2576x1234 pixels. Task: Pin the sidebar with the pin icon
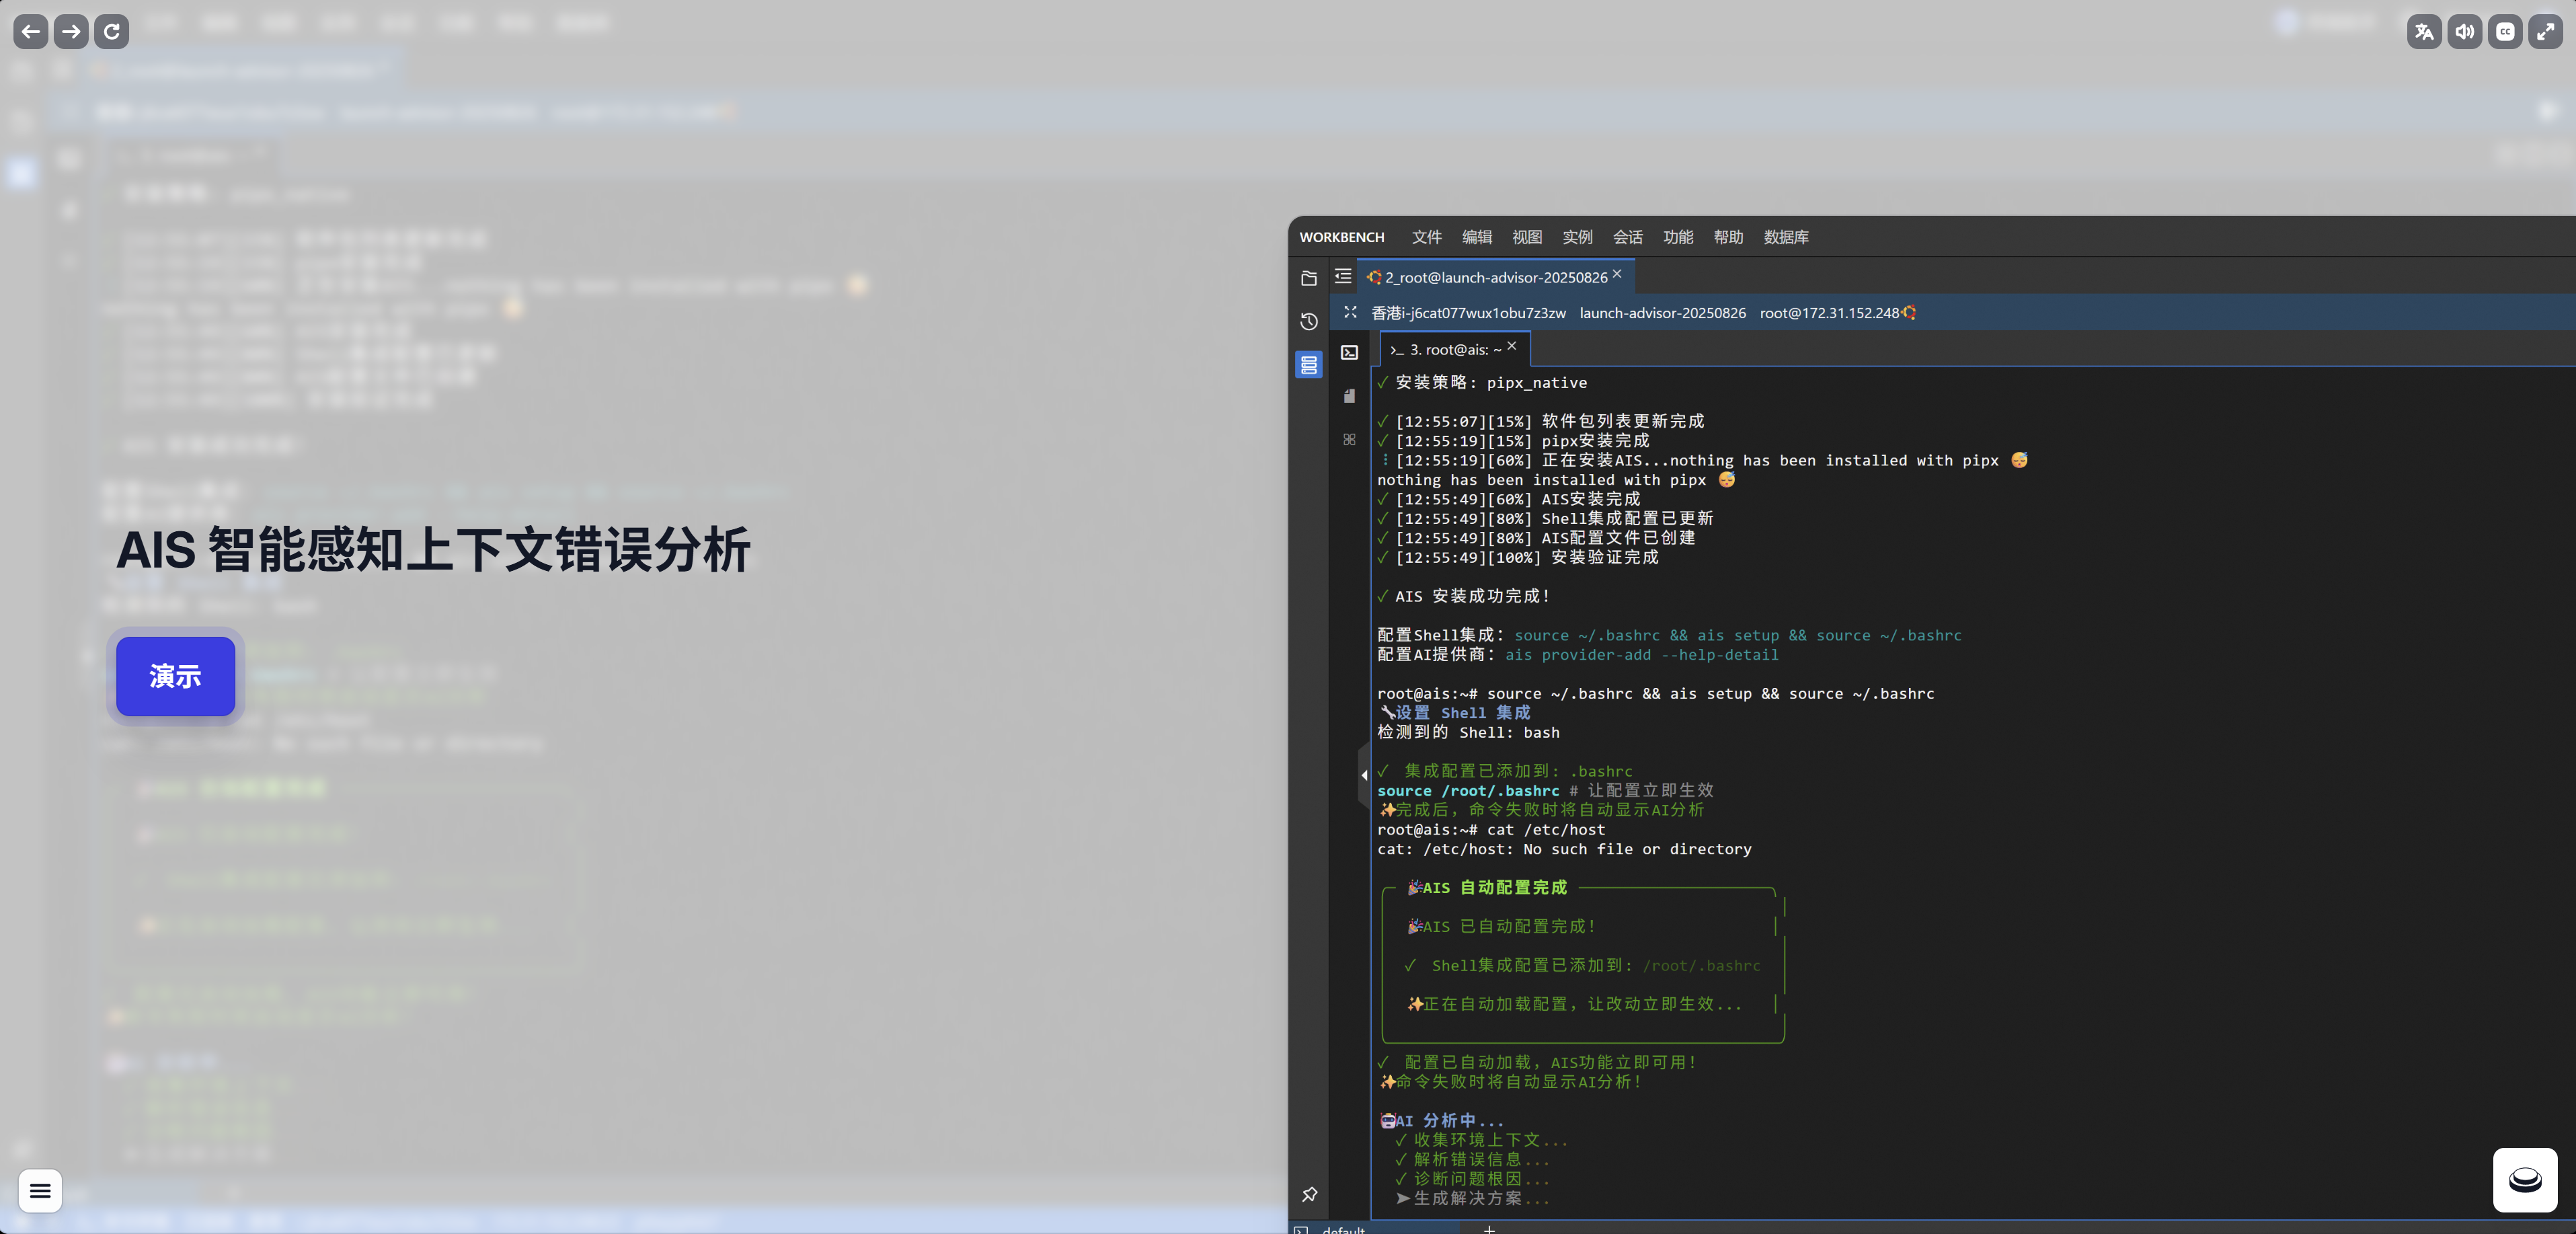(1309, 1194)
